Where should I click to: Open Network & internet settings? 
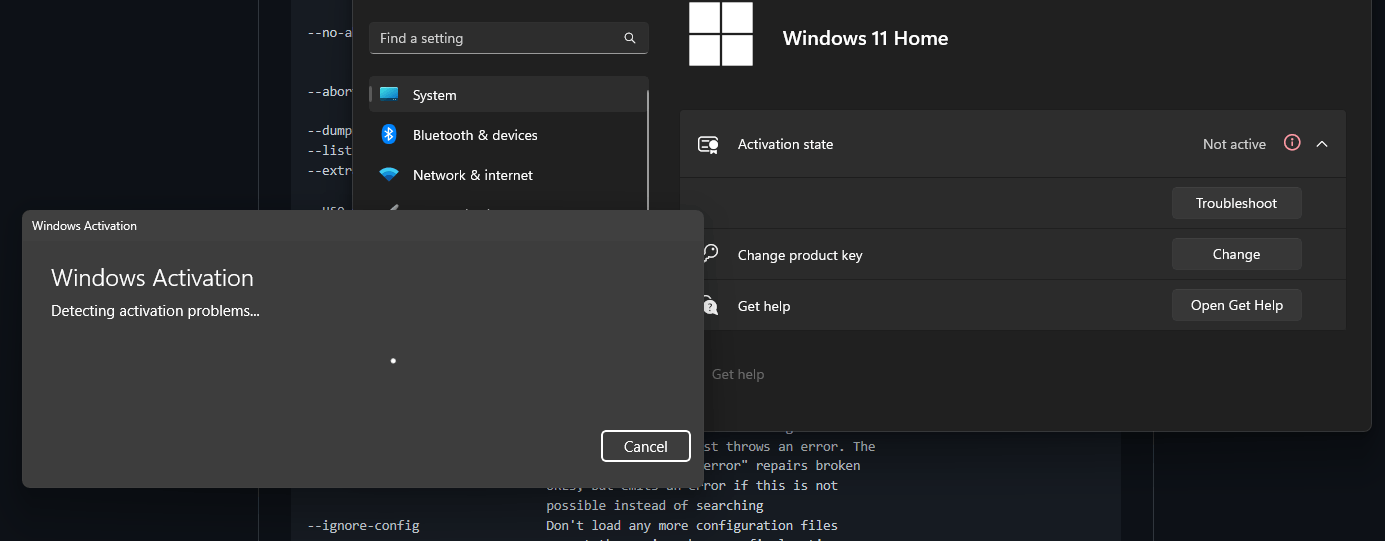[509, 175]
